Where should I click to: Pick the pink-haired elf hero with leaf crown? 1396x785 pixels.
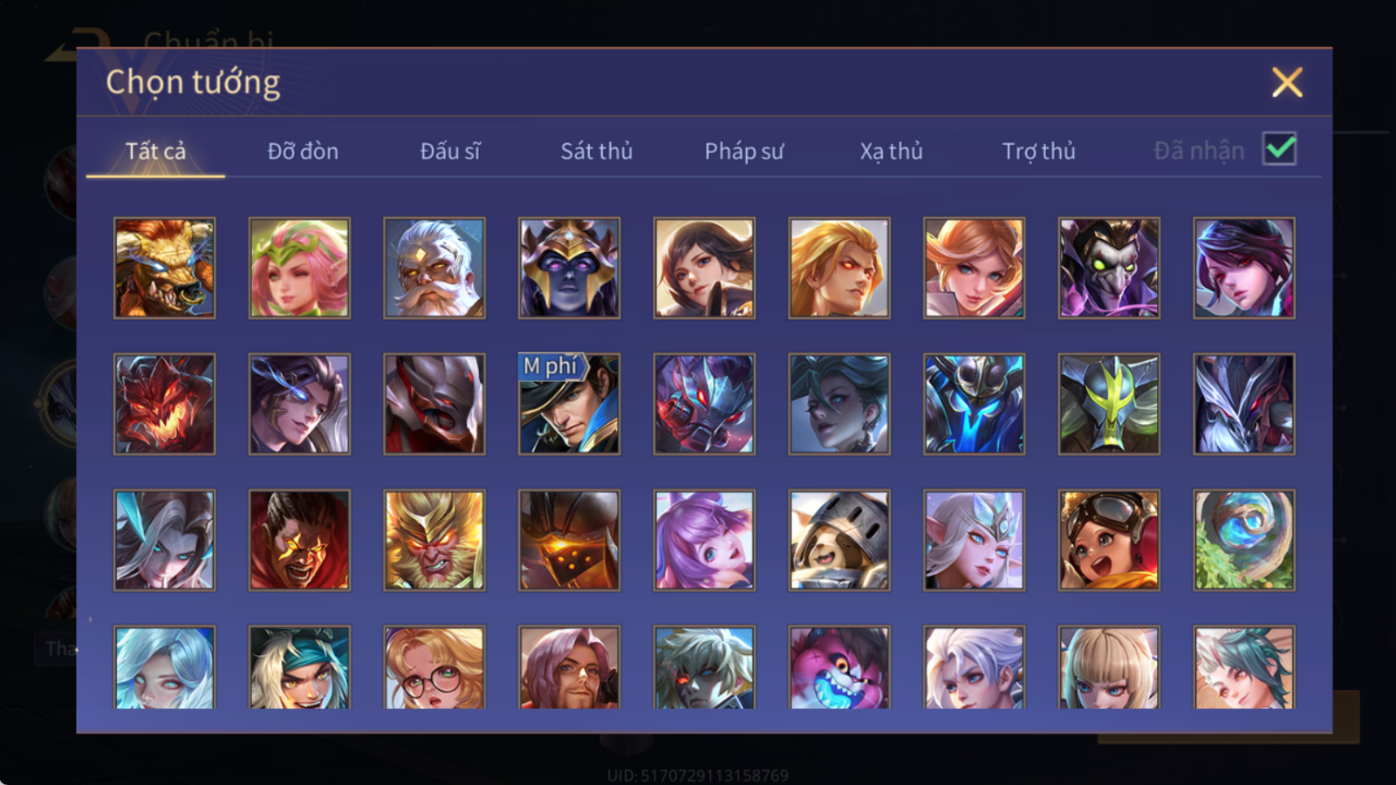pos(299,268)
